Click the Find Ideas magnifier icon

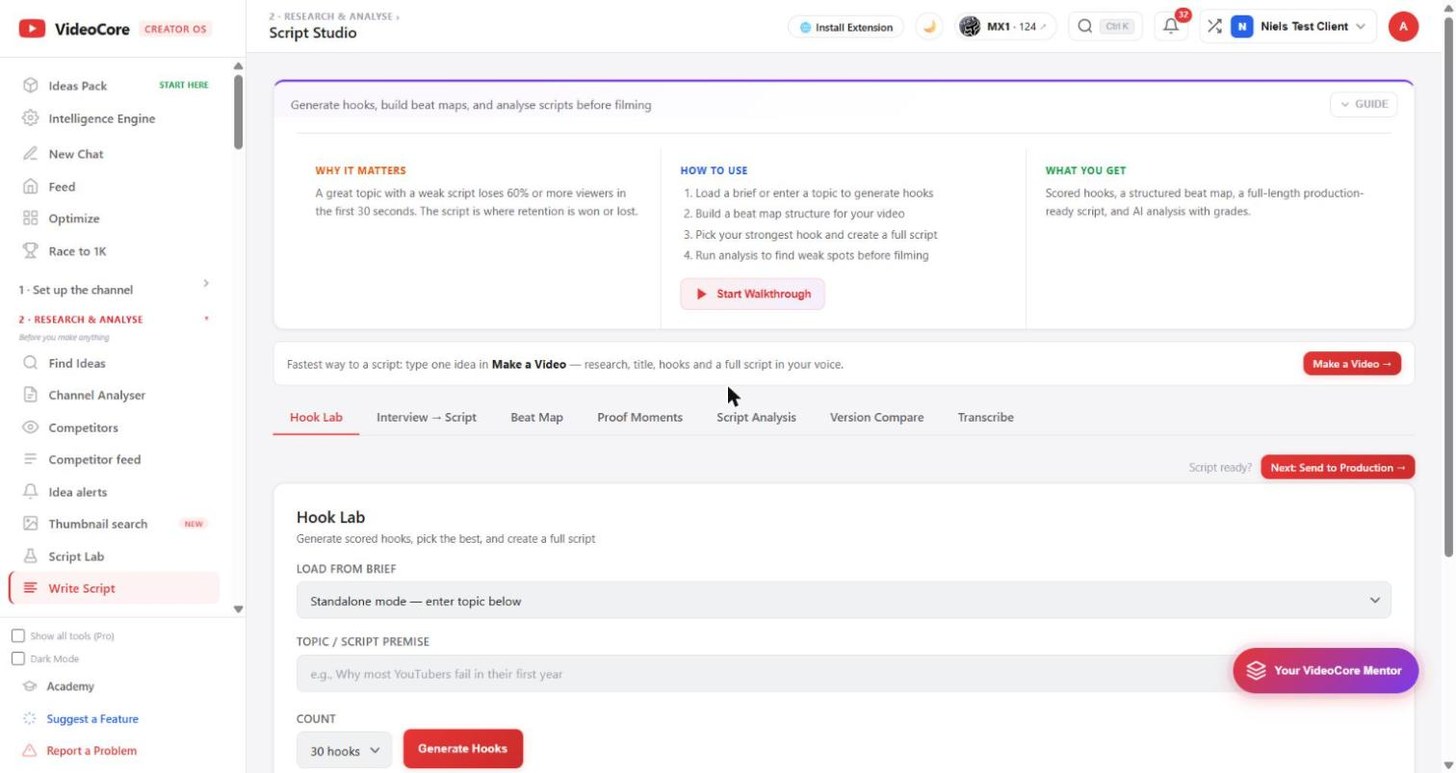point(30,363)
